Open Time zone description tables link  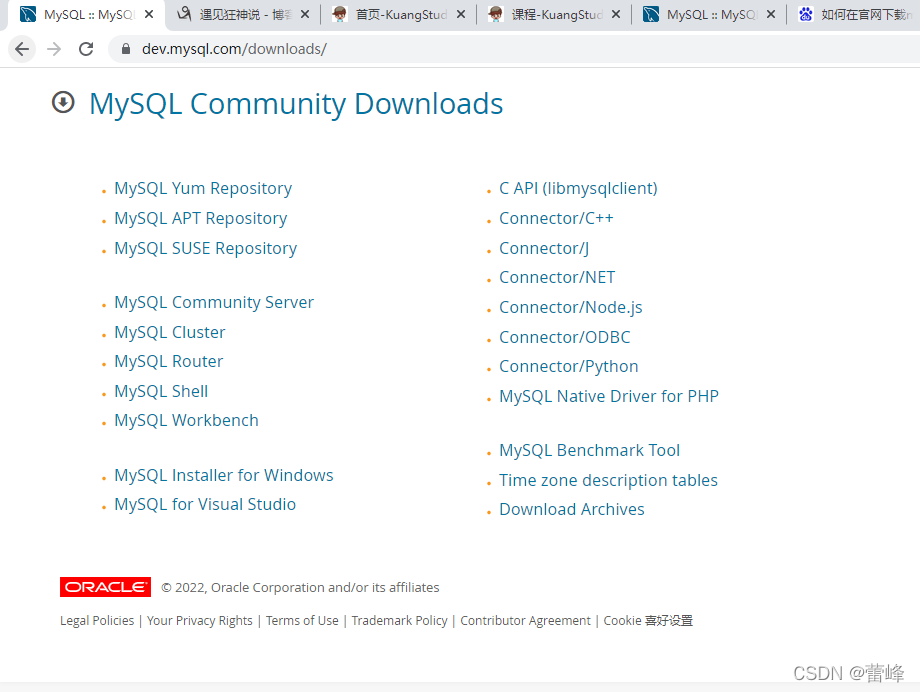(x=608, y=480)
